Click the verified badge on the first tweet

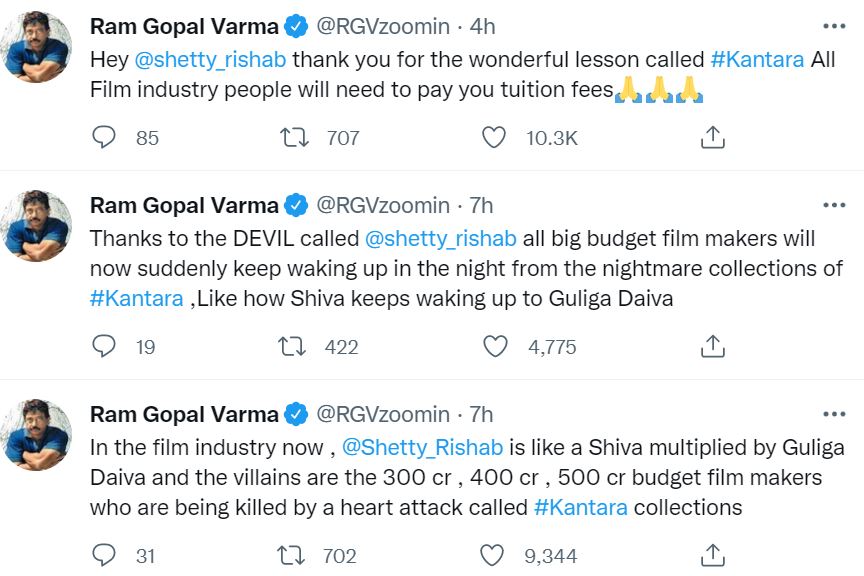pos(296,26)
